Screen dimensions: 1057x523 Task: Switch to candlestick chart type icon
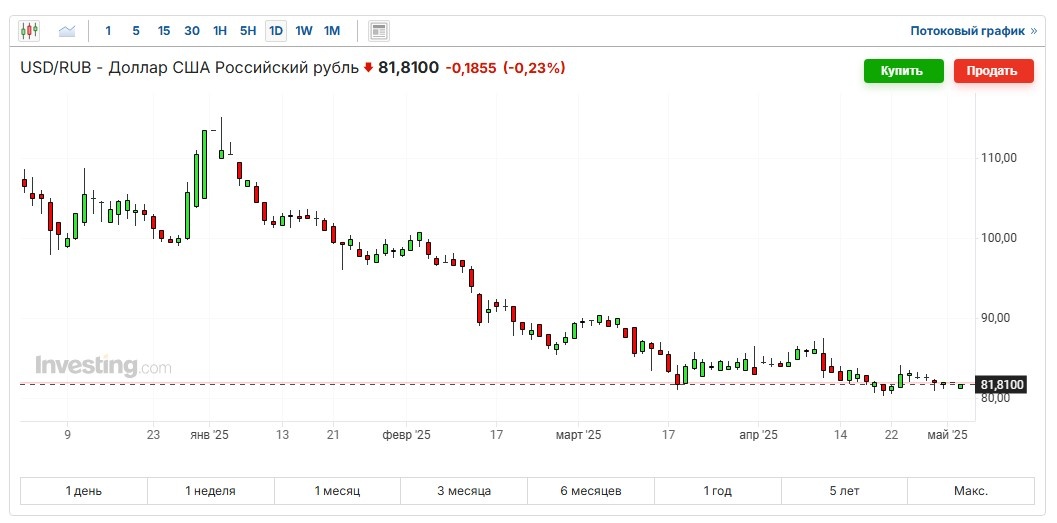[x=29, y=31]
